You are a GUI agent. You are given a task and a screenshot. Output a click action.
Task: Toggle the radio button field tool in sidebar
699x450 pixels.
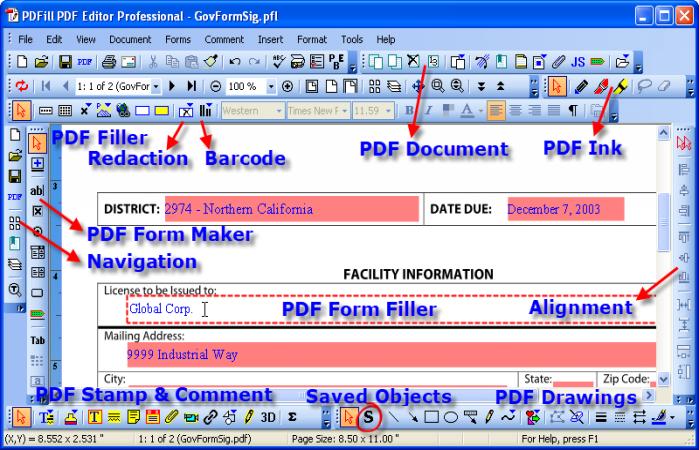coord(37,231)
